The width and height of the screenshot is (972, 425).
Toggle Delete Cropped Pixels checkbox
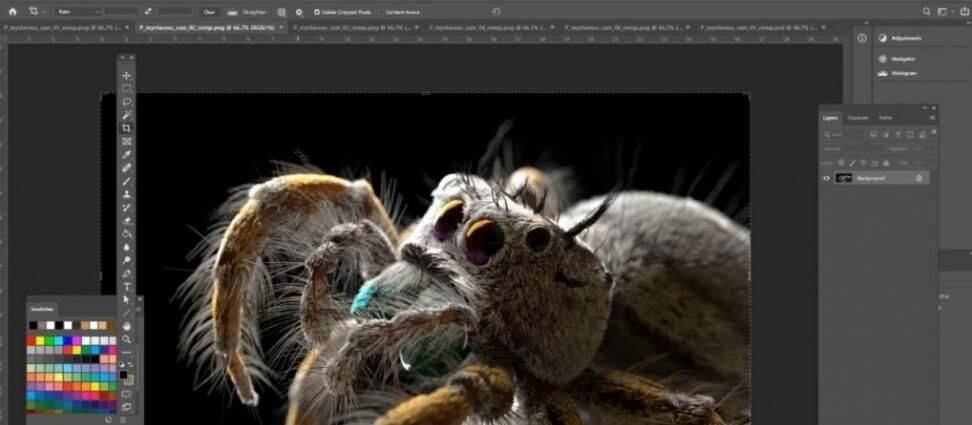(x=318, y=12)
